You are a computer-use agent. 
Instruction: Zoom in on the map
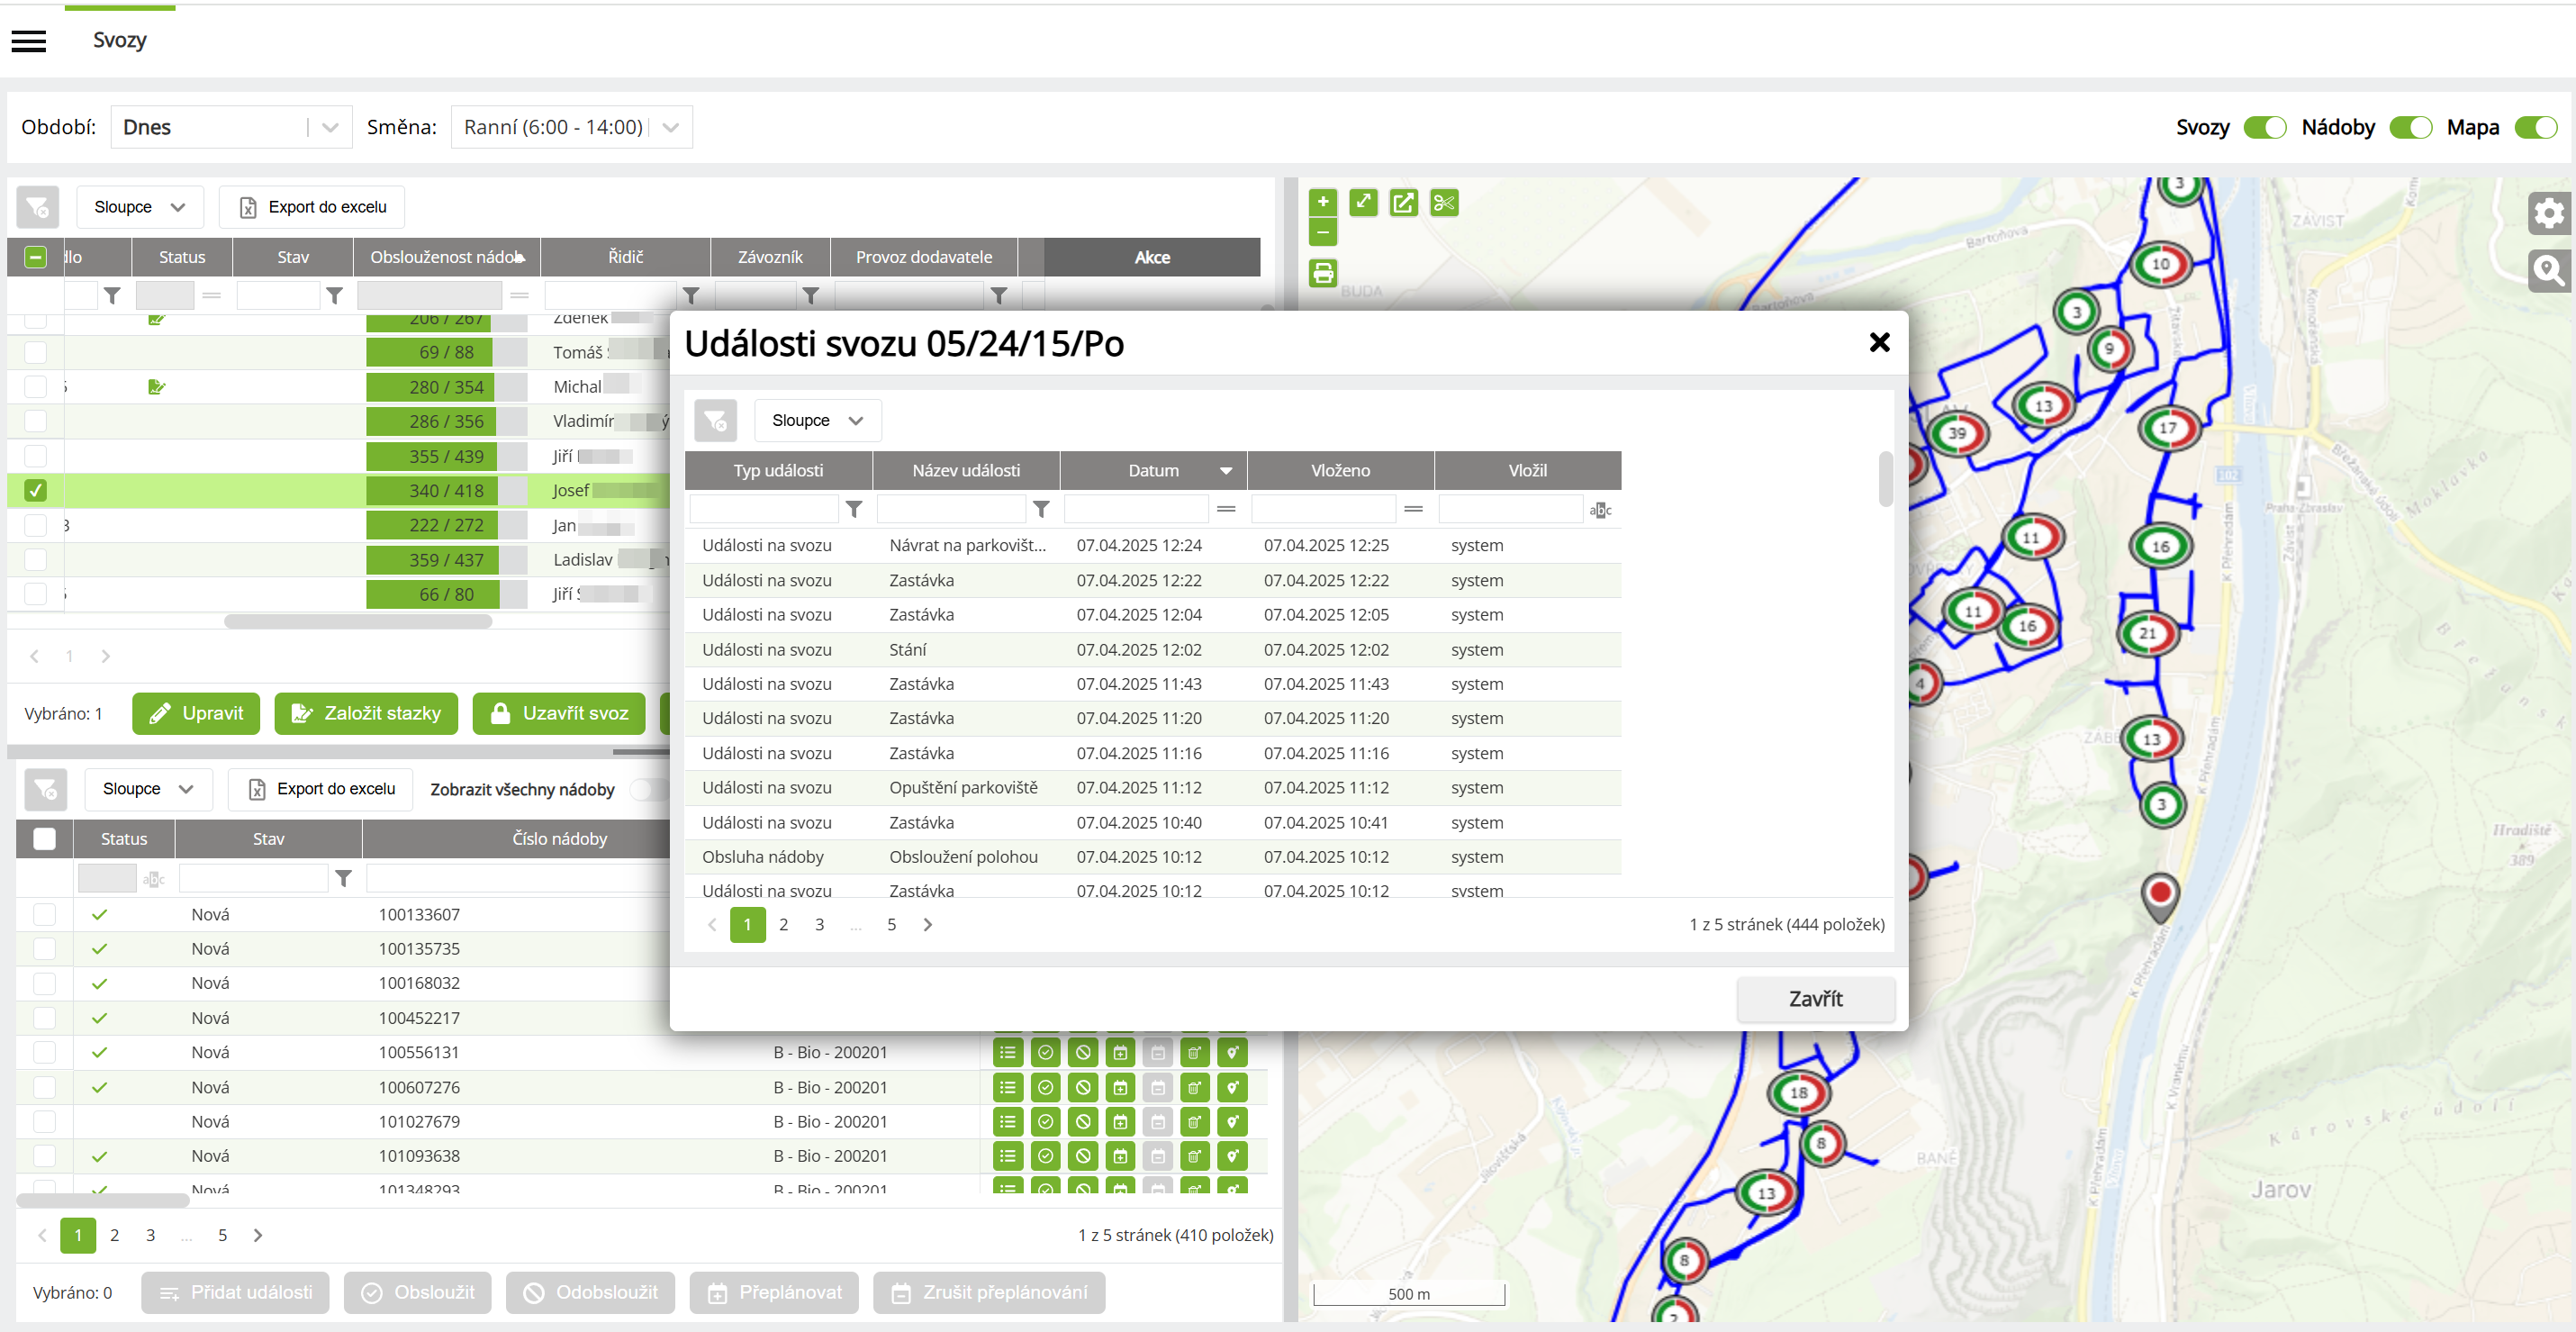1322,202
